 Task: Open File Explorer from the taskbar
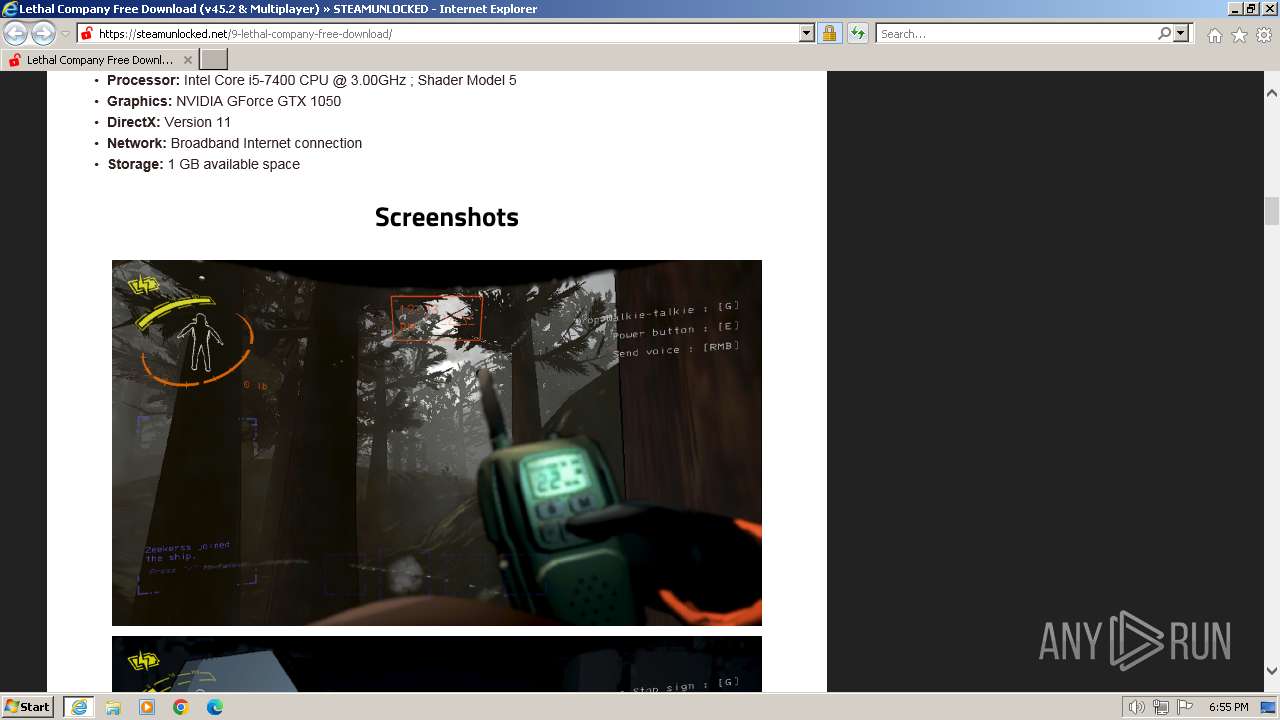coord(113,707)
